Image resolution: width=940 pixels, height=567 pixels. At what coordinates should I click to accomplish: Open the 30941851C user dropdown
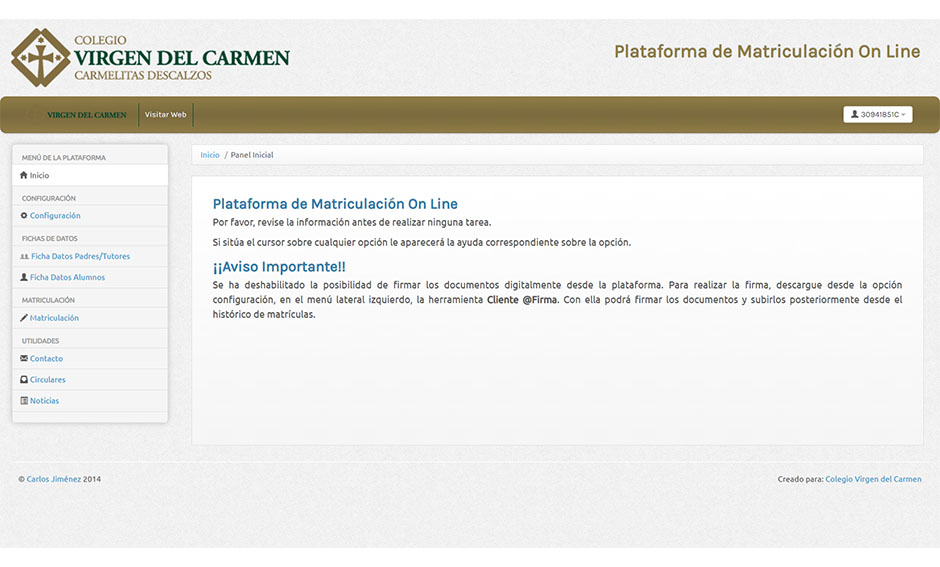coord(877,115)
